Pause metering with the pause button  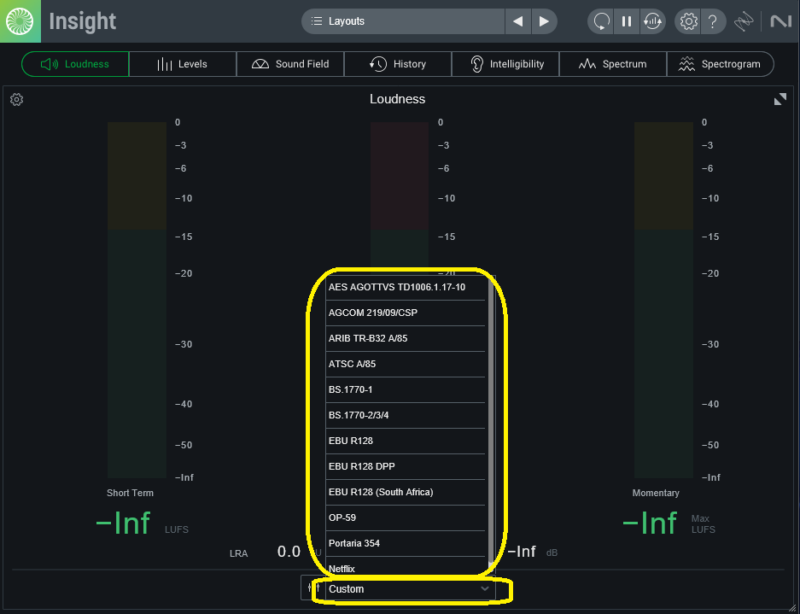[627, 21]
